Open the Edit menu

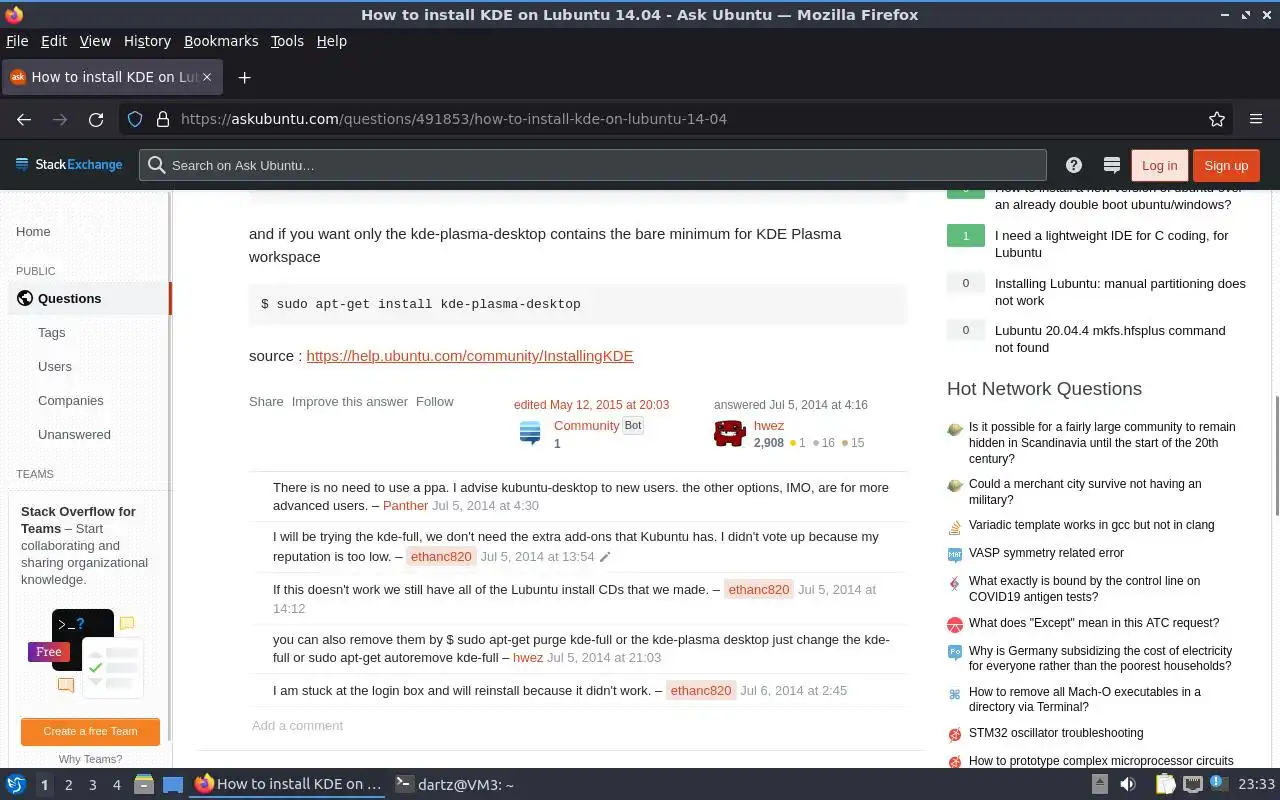[x=54, y=41]
